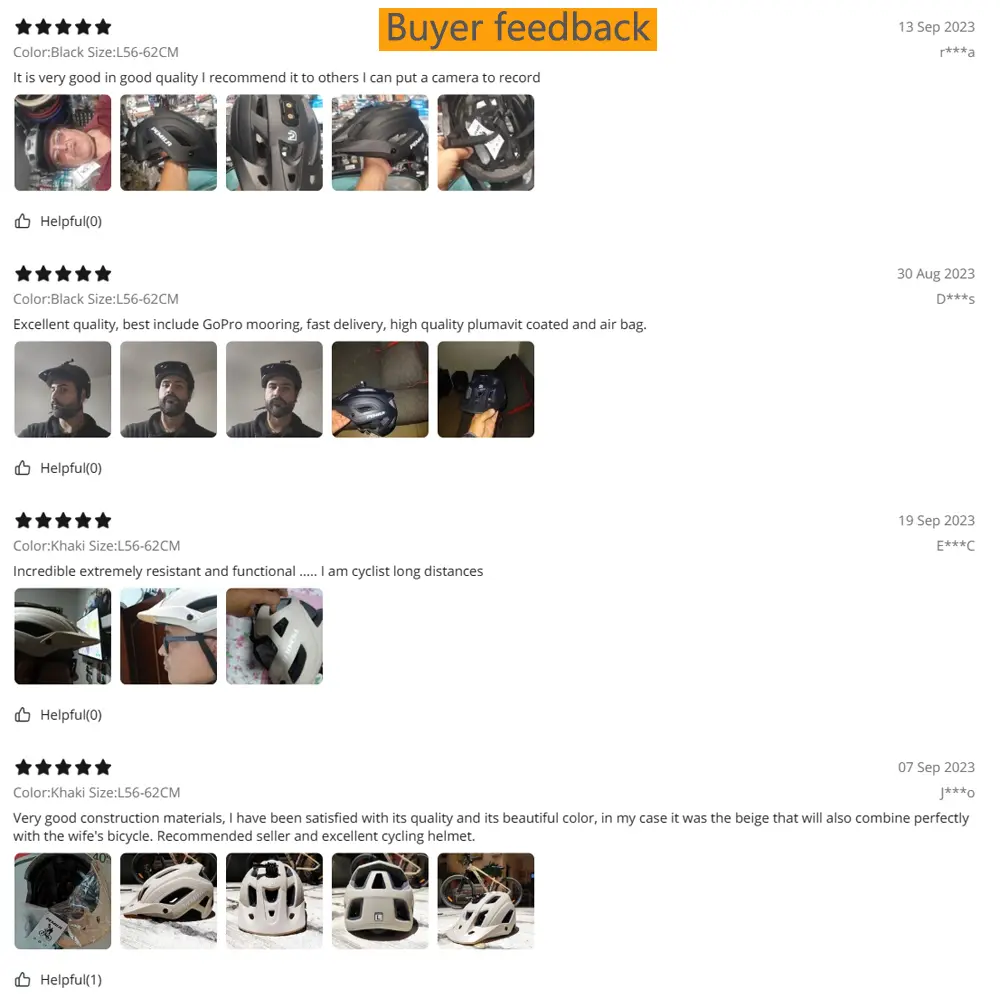Click Helpful(1) text on last review
Viewport: 1000px width, 1000px height.
(71, 980)
